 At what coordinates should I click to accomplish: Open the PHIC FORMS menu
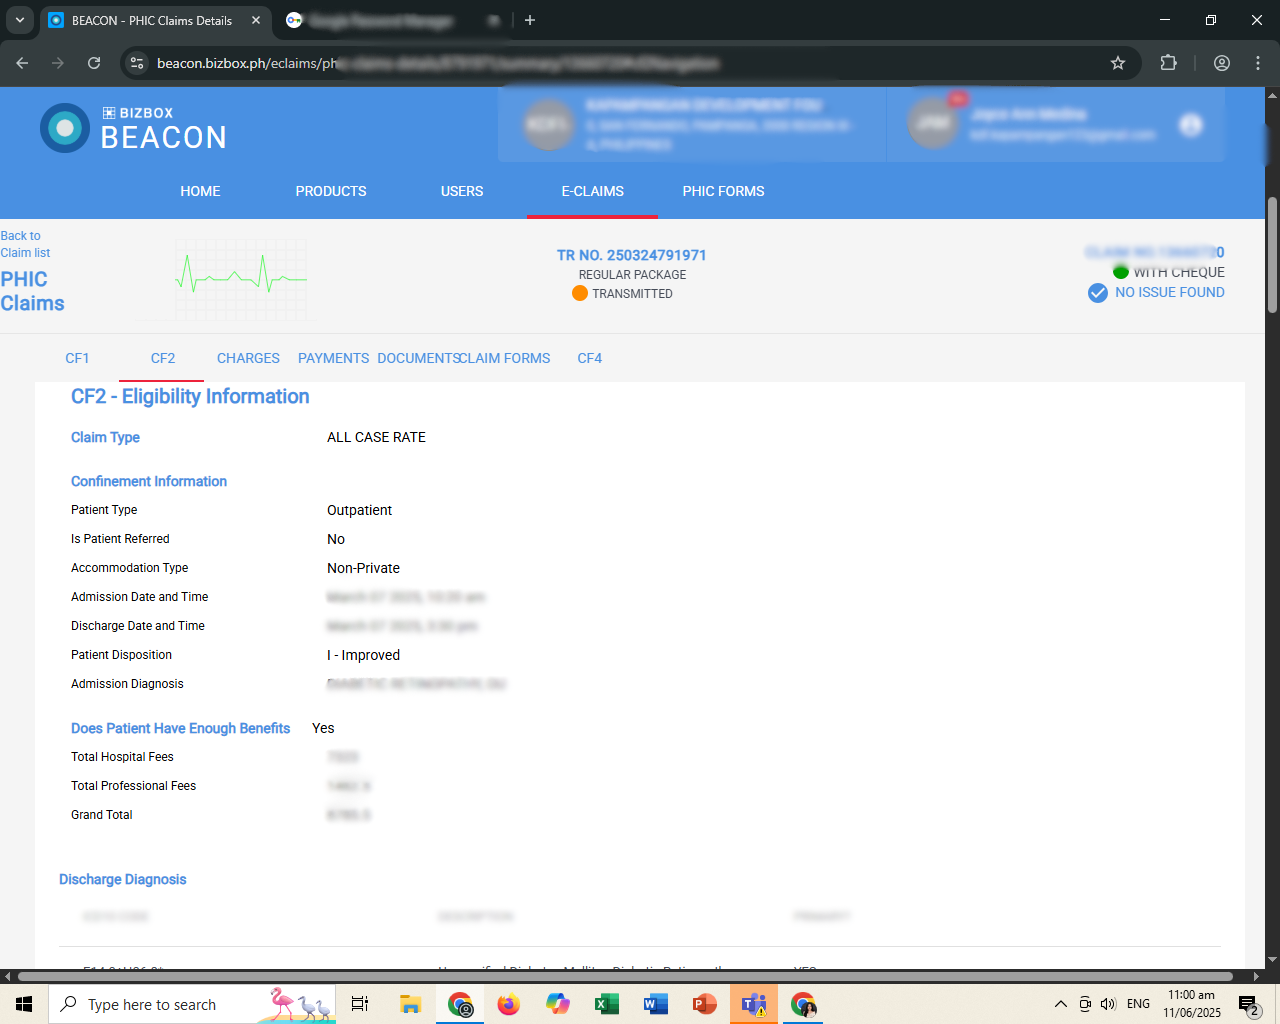click(x=724, y=191)
